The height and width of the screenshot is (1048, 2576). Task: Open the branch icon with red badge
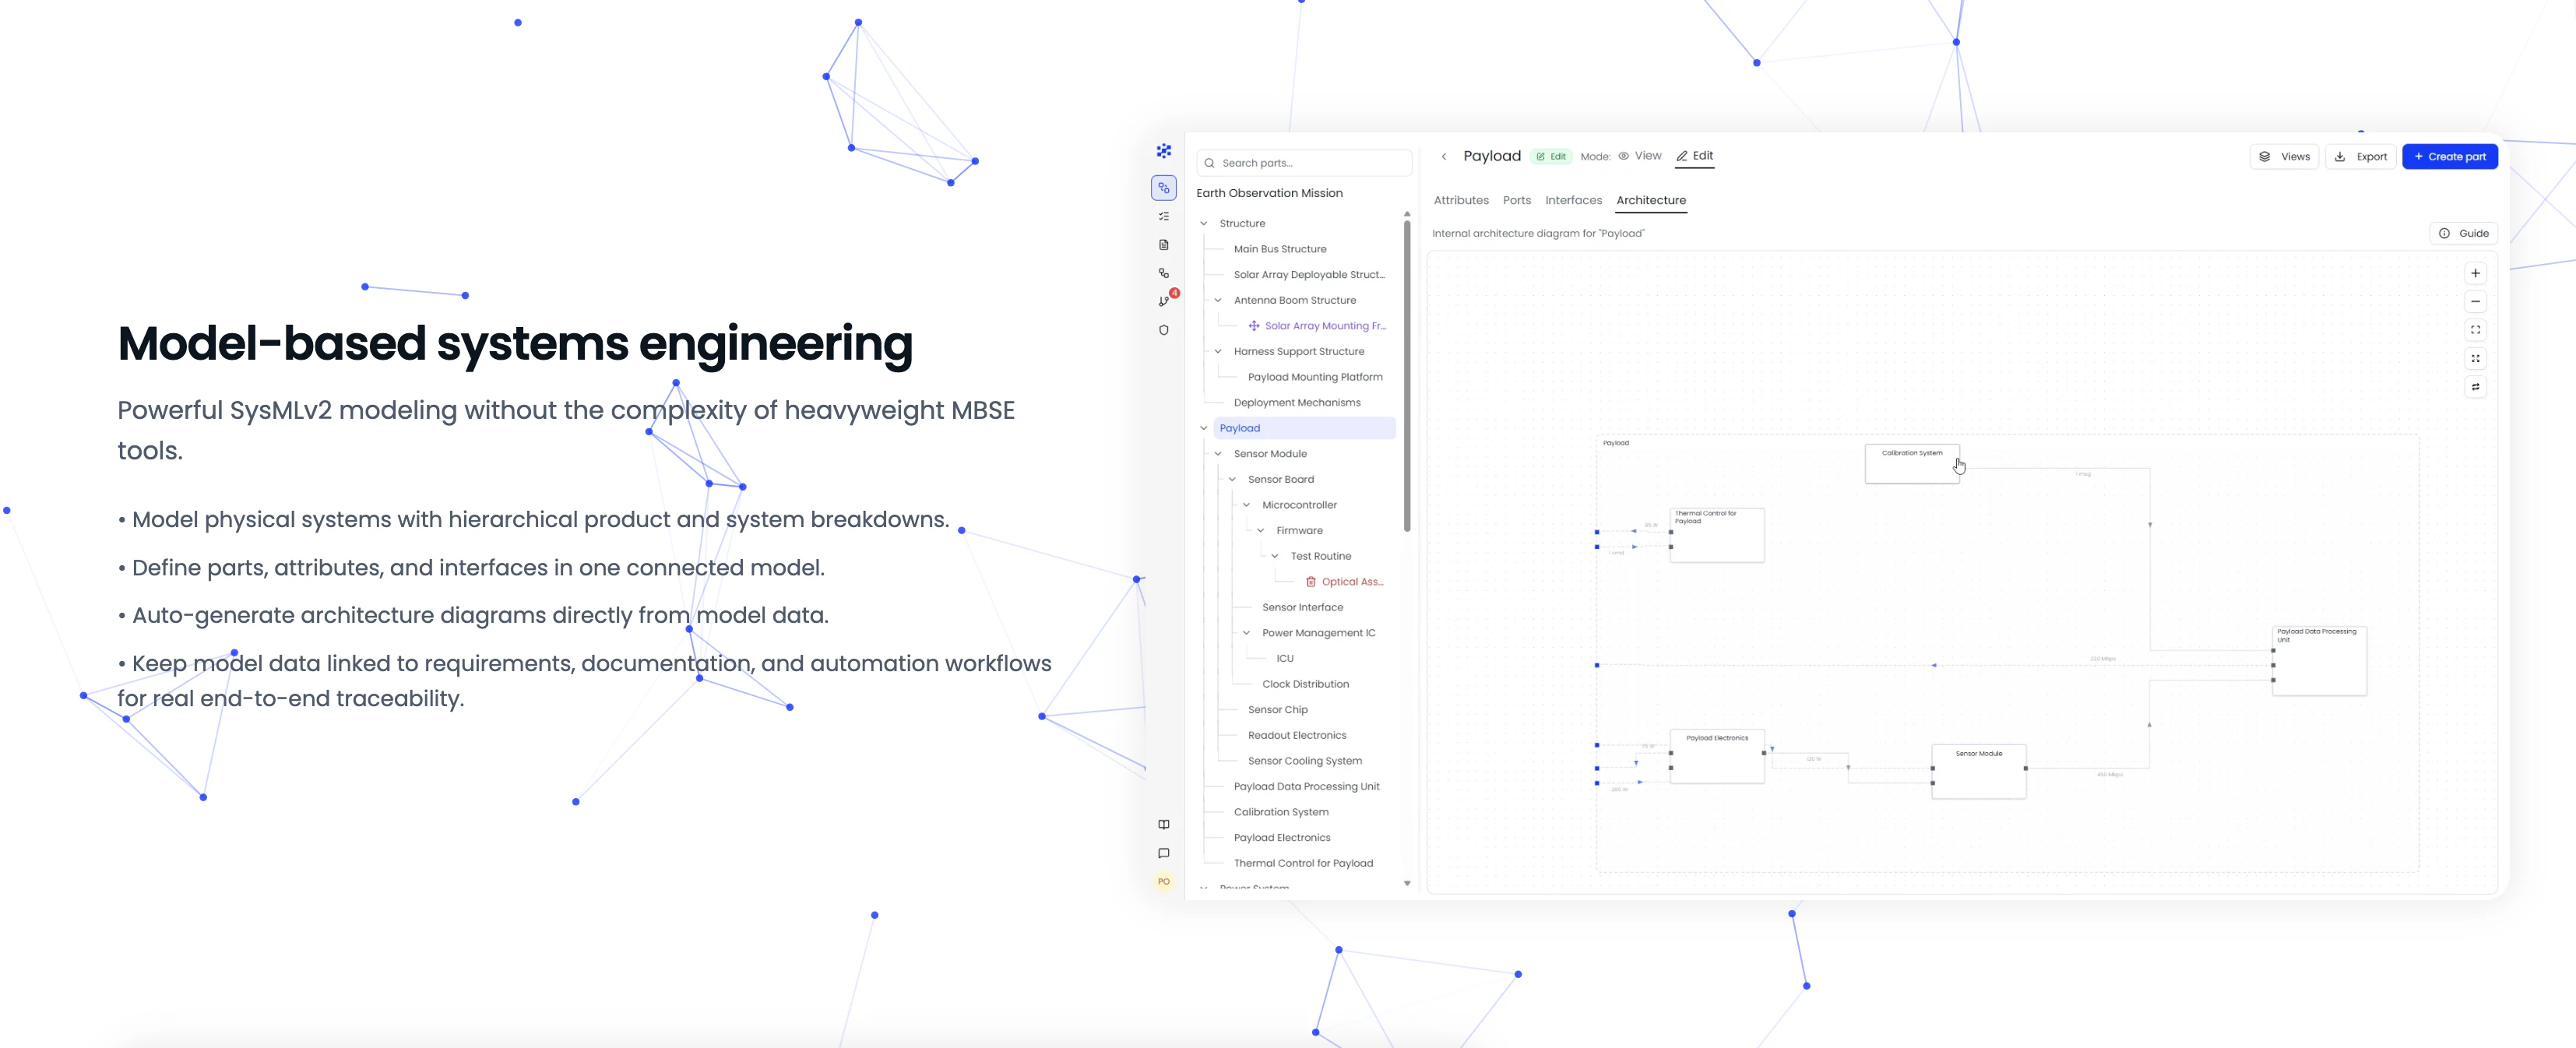click(x=1164, y=301)
